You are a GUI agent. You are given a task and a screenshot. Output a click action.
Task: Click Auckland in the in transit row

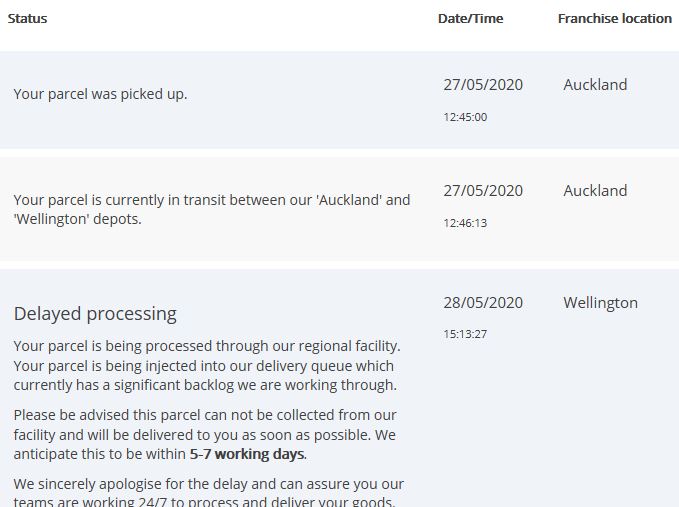click(595, 191)
